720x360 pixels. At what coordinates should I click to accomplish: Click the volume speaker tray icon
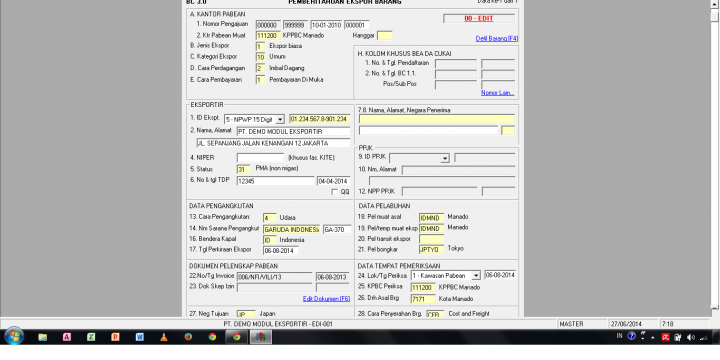point(691,338)
